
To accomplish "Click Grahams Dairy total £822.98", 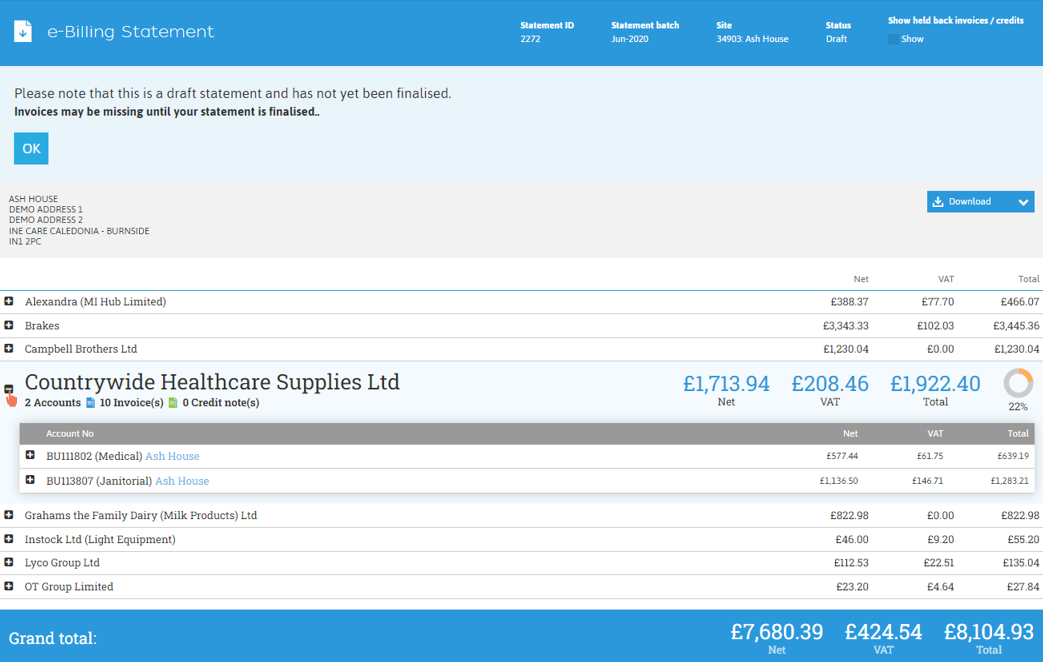I will (x=1020, y=516).
